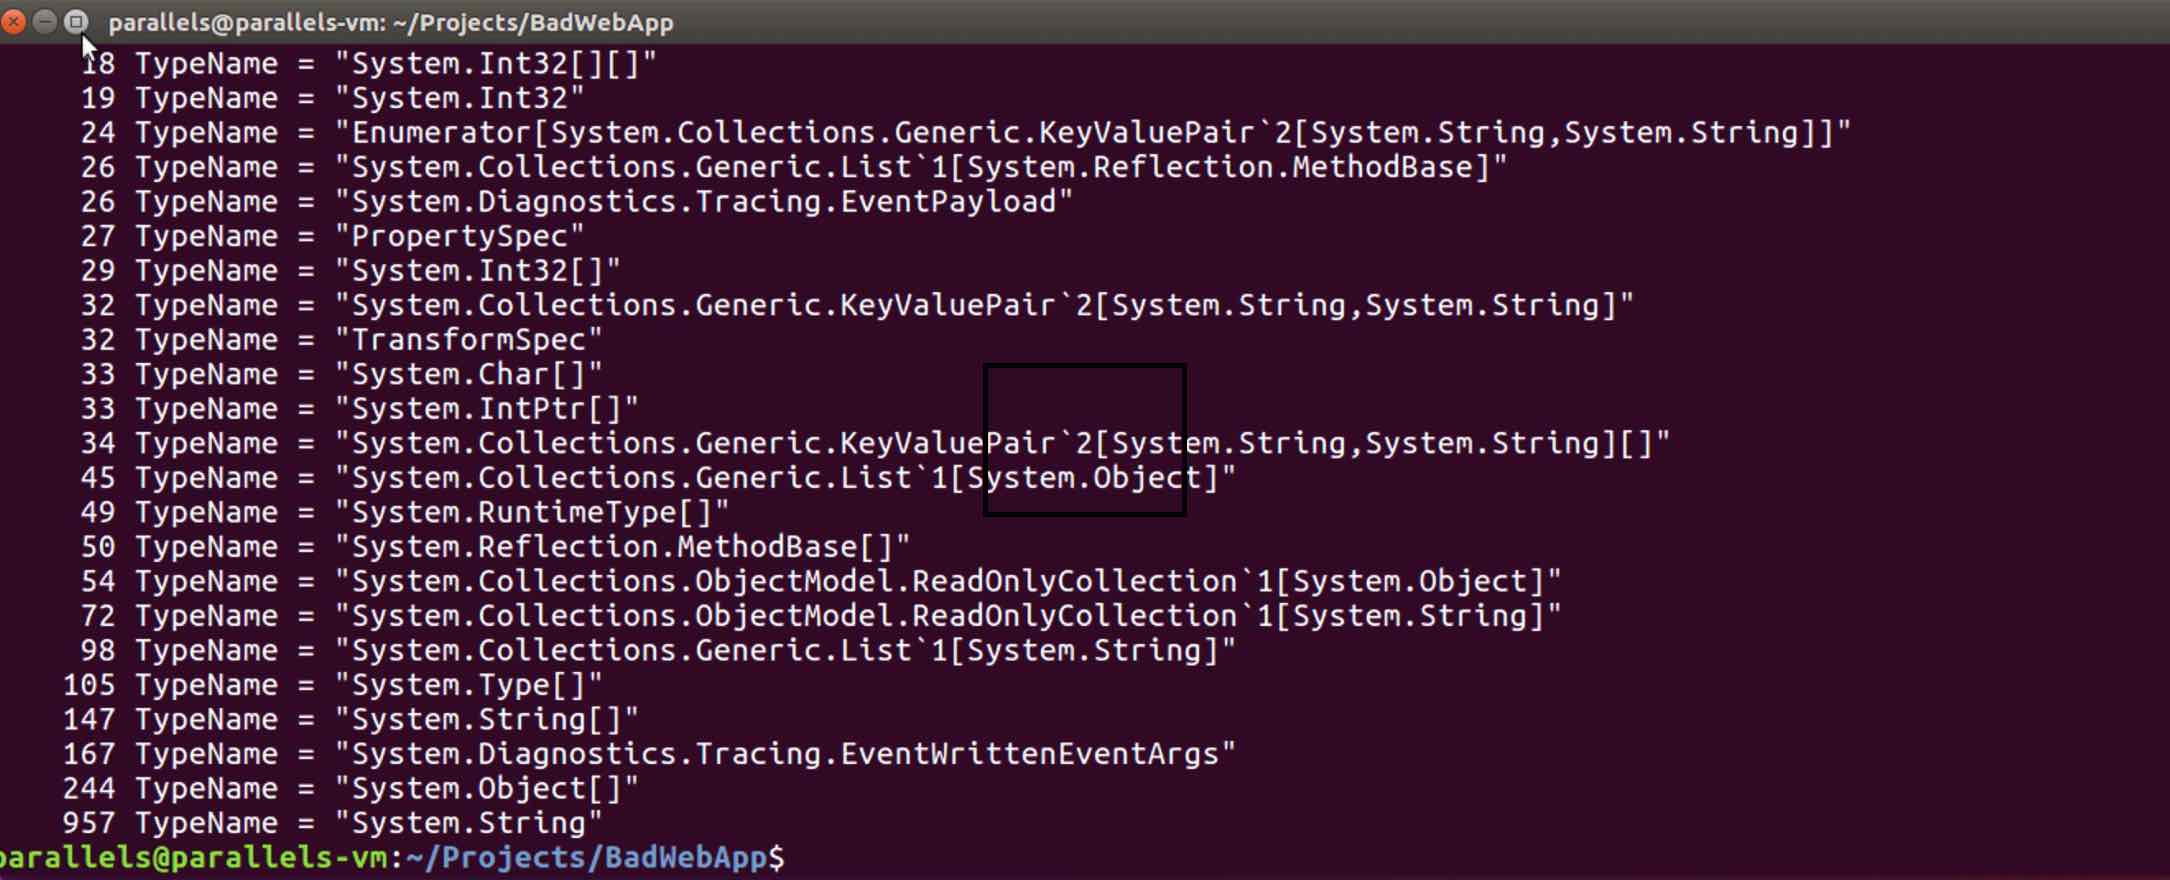The image size is (2170, 880).
Task: Click the "System.String[]" line with count 147
Action: tap(486, 720)
